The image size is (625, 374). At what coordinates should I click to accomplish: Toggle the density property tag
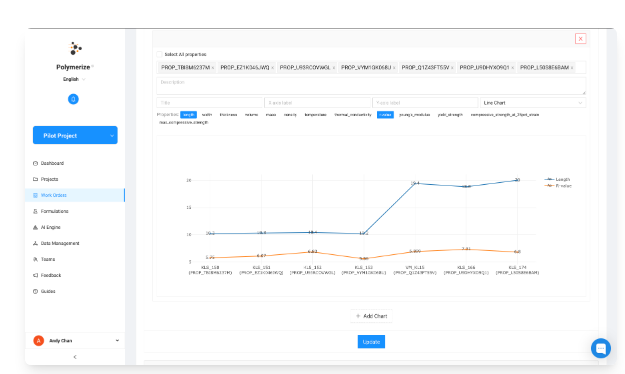tap(290, 115)
